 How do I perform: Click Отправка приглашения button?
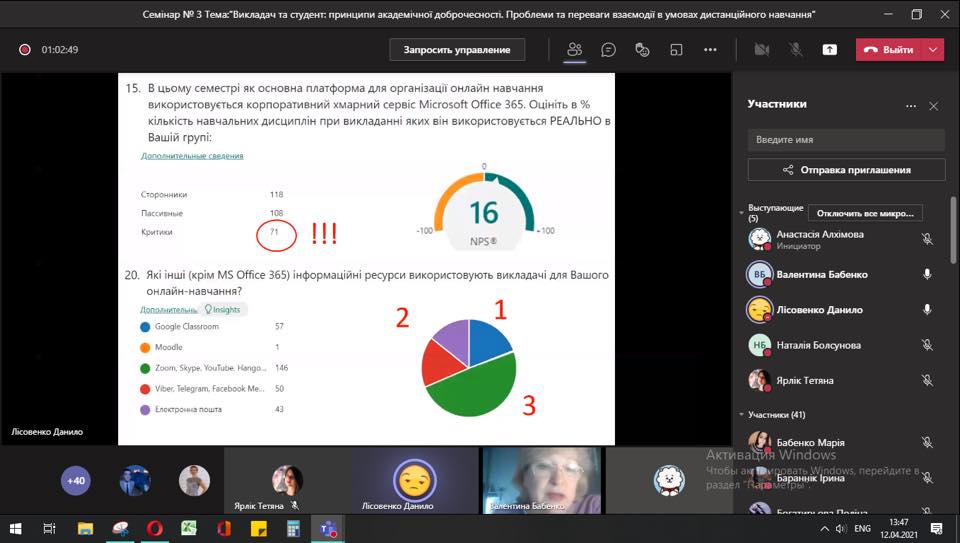846,170
